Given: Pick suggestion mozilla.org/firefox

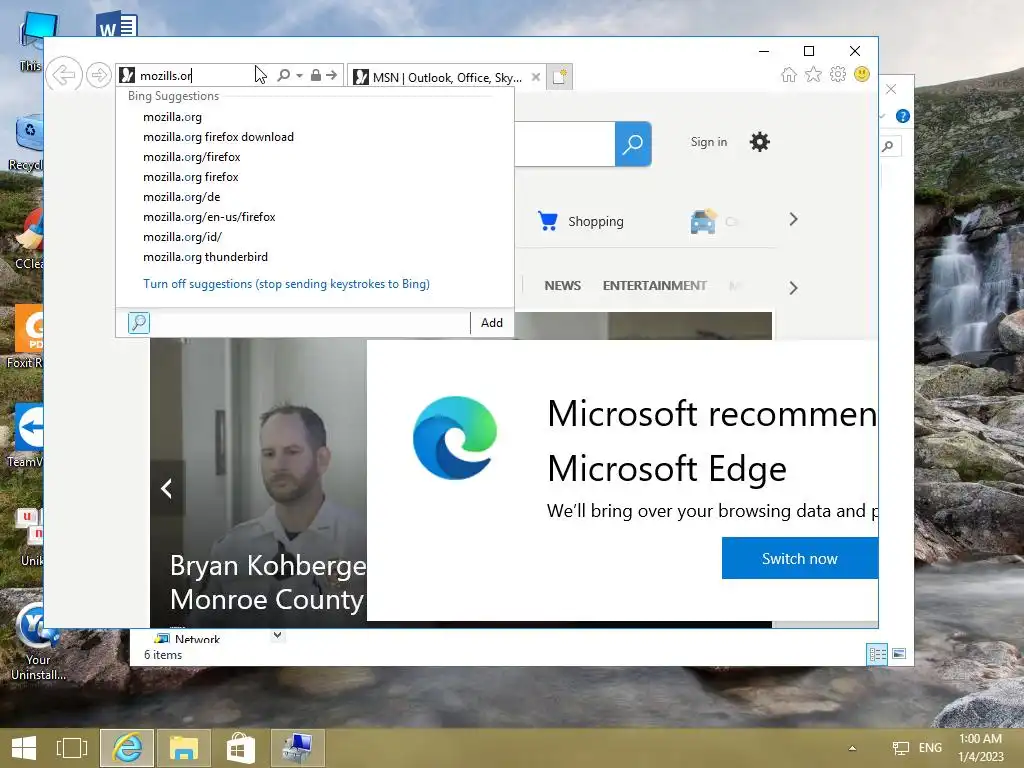Looking at the screenshot, I should pos(191,157).
